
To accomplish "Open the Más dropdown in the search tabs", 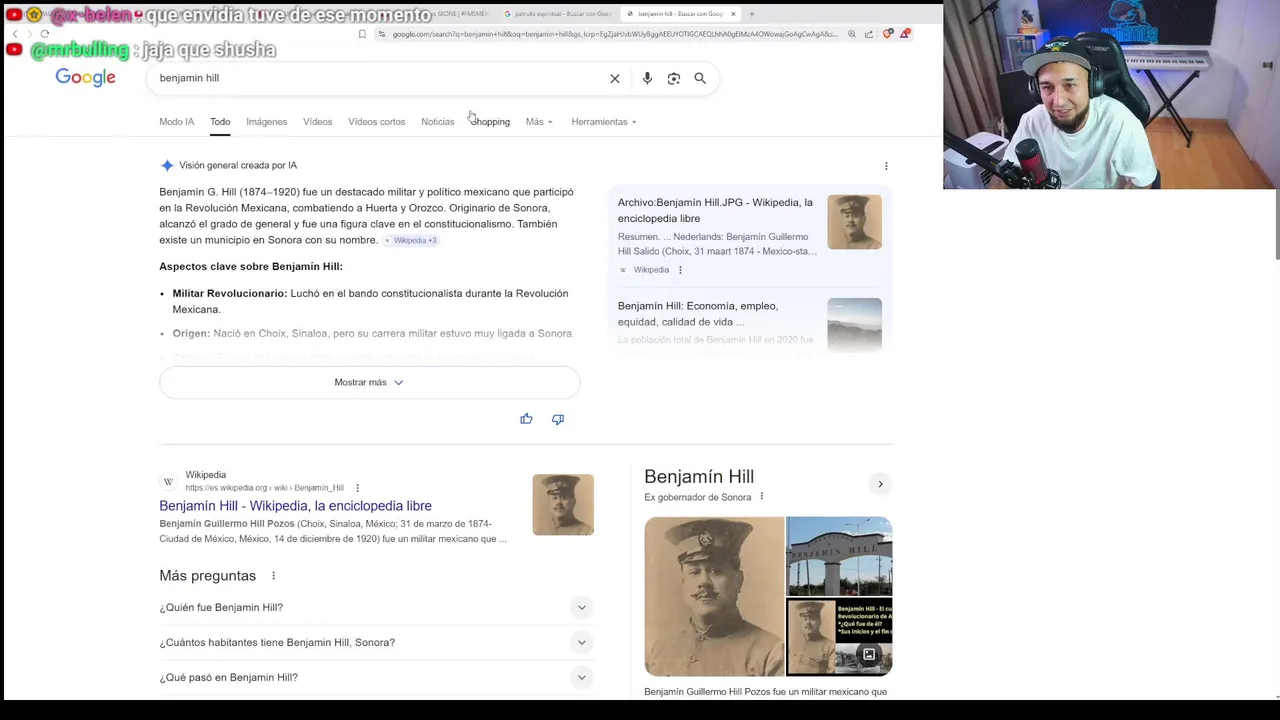I will click(x=539, y=122).
